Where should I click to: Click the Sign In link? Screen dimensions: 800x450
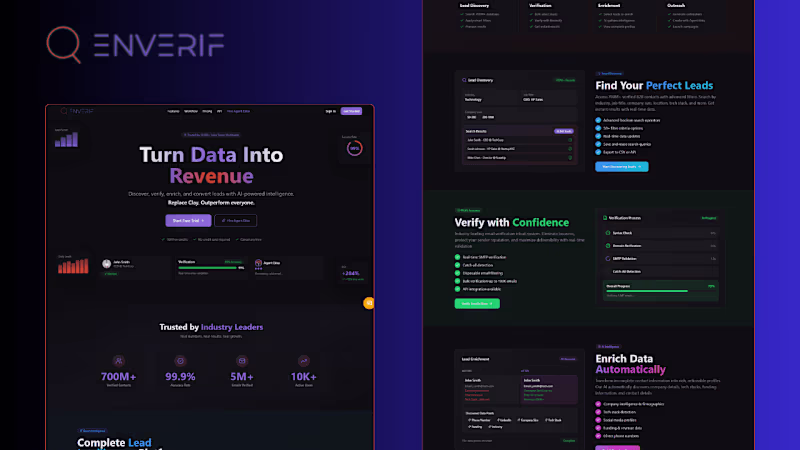331,111
